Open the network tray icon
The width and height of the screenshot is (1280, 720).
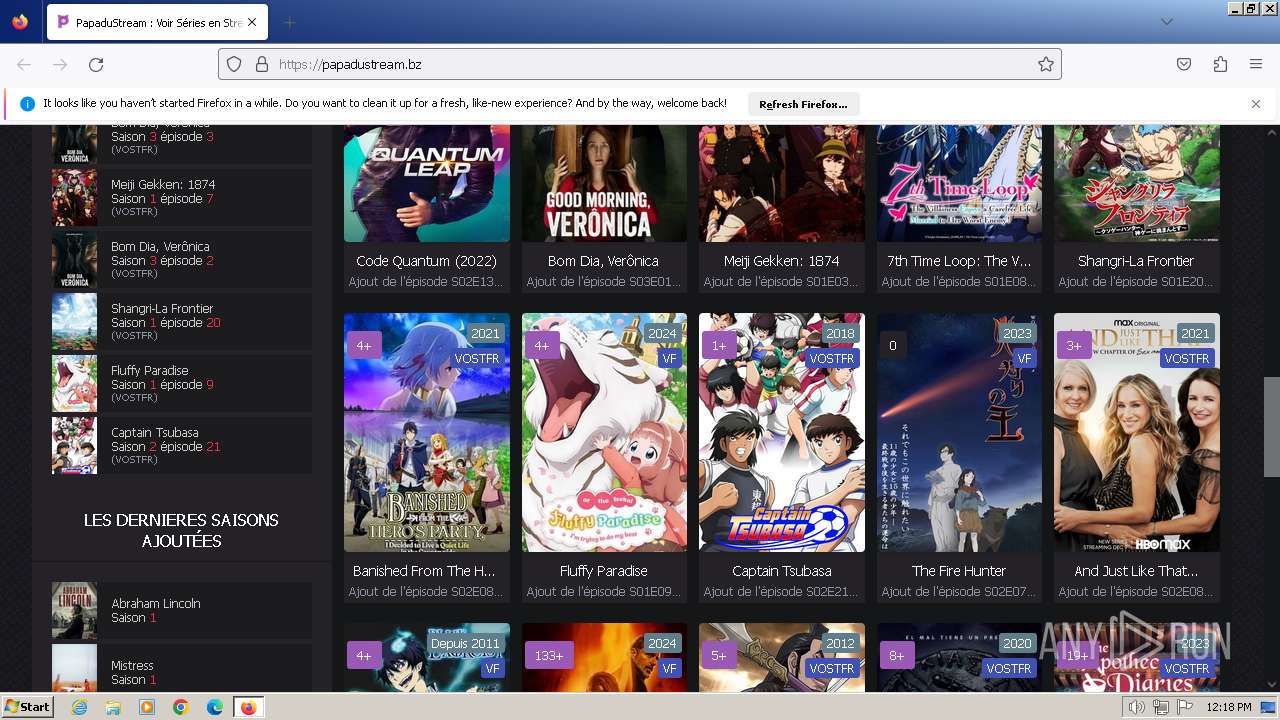tap(1161, 707)
